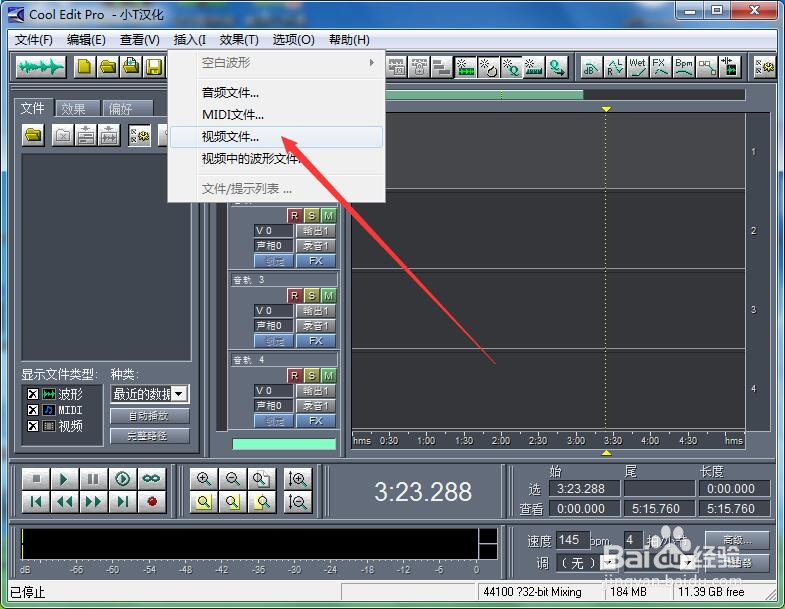Click 完整路径 button

pyautogui.click(x=150, y=436)
